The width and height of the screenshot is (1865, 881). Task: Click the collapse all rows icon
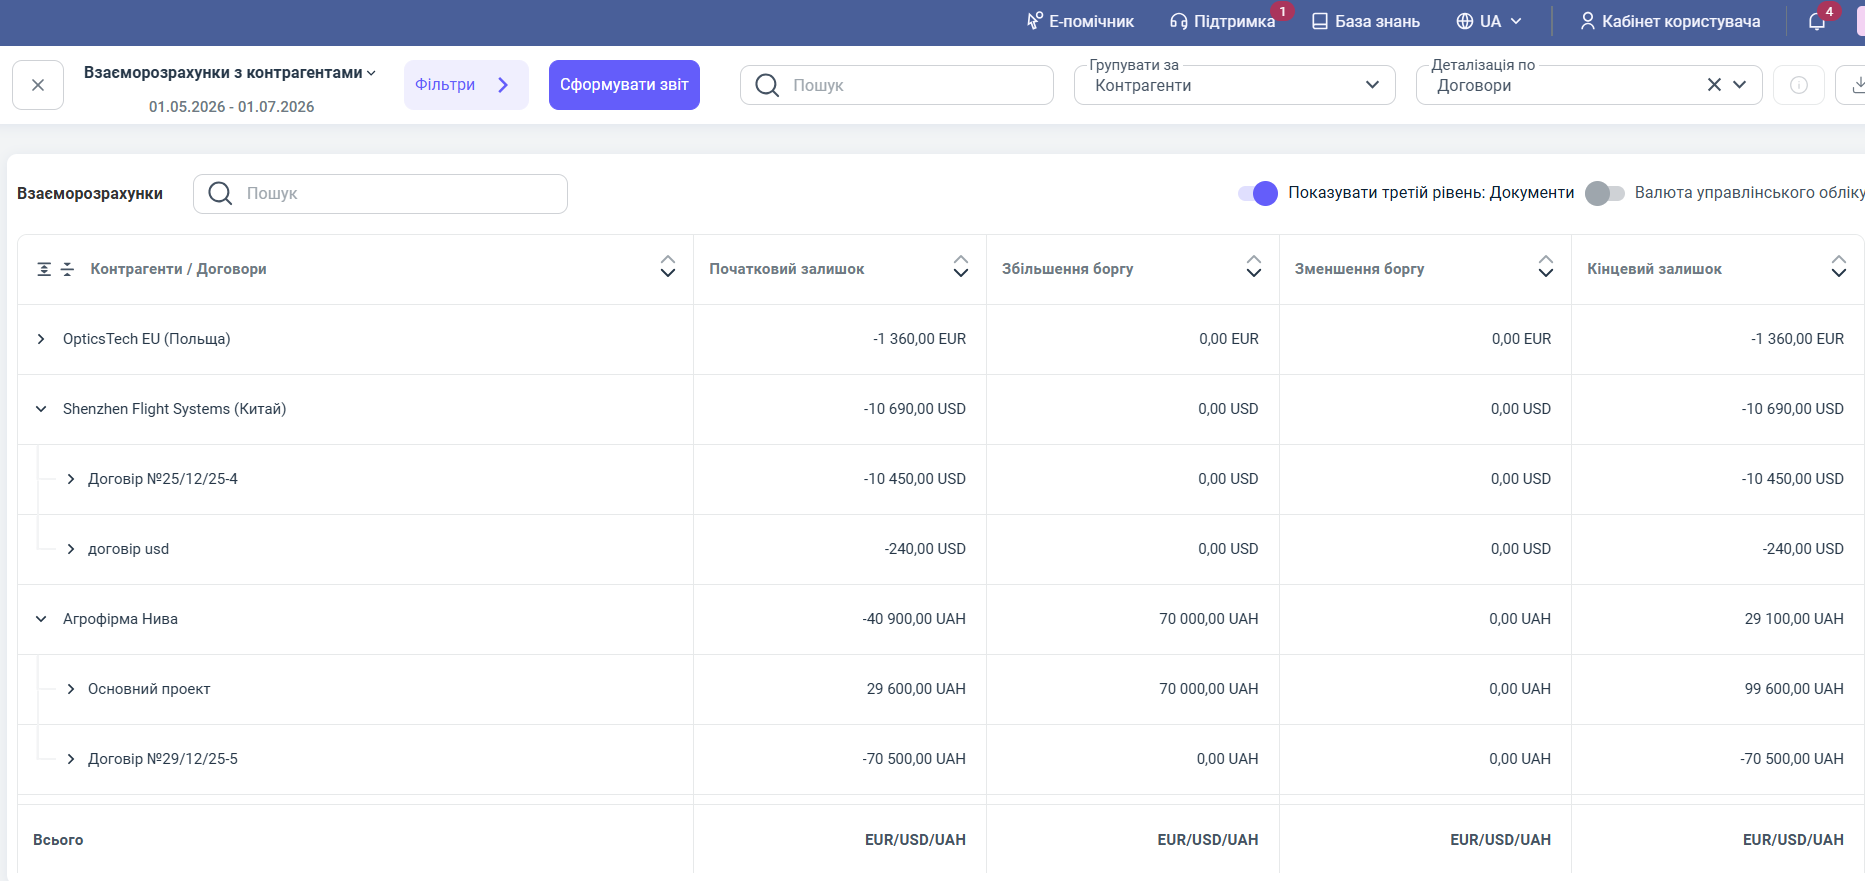point(67,269)
